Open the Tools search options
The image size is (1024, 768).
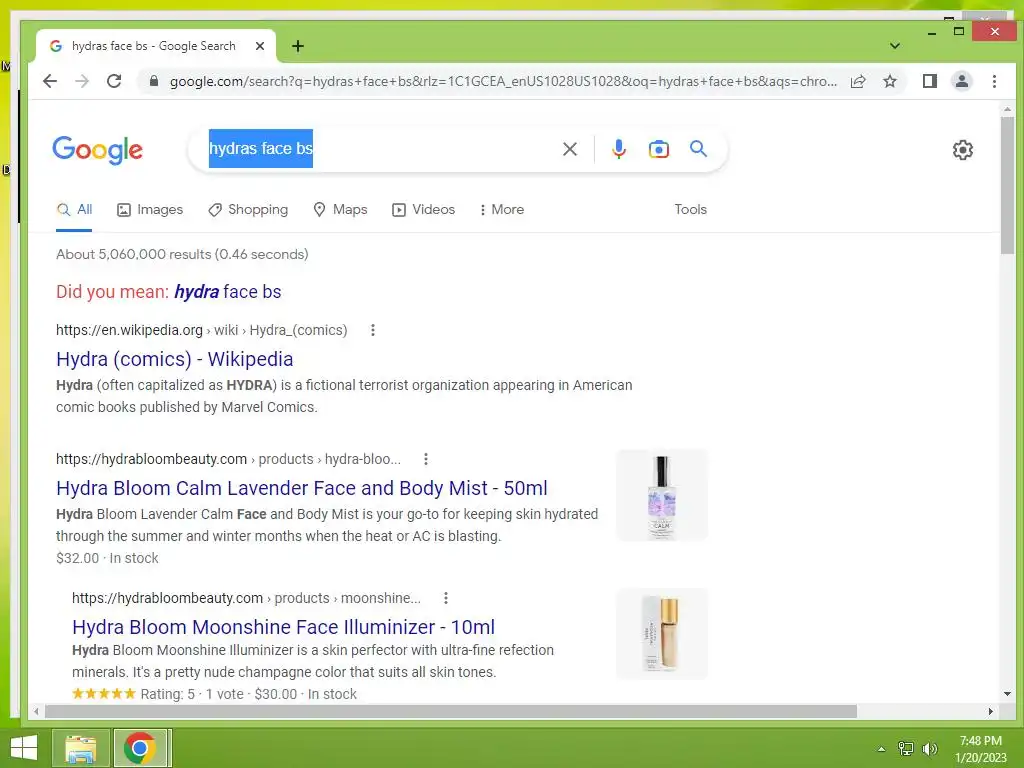[x=690, y=210]
